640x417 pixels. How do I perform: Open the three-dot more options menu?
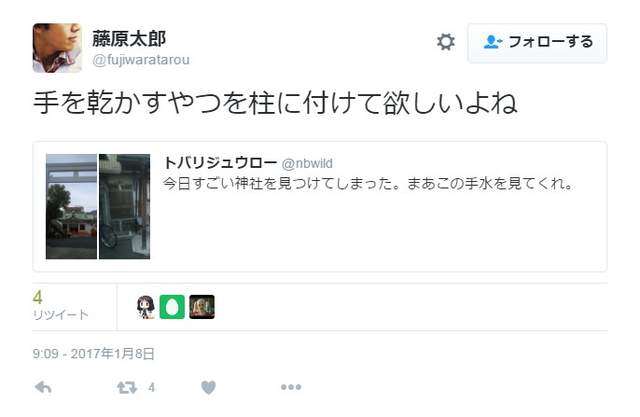[x=291, y=387]
